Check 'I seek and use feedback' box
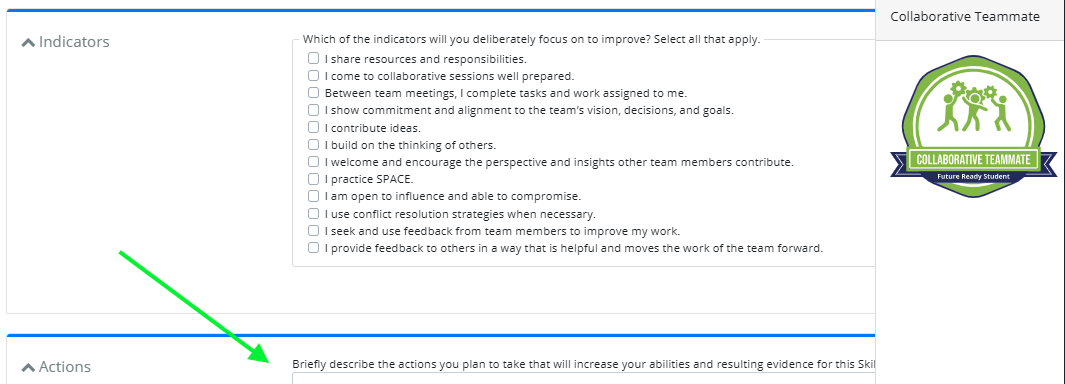1065x384 pixels. 313,230
